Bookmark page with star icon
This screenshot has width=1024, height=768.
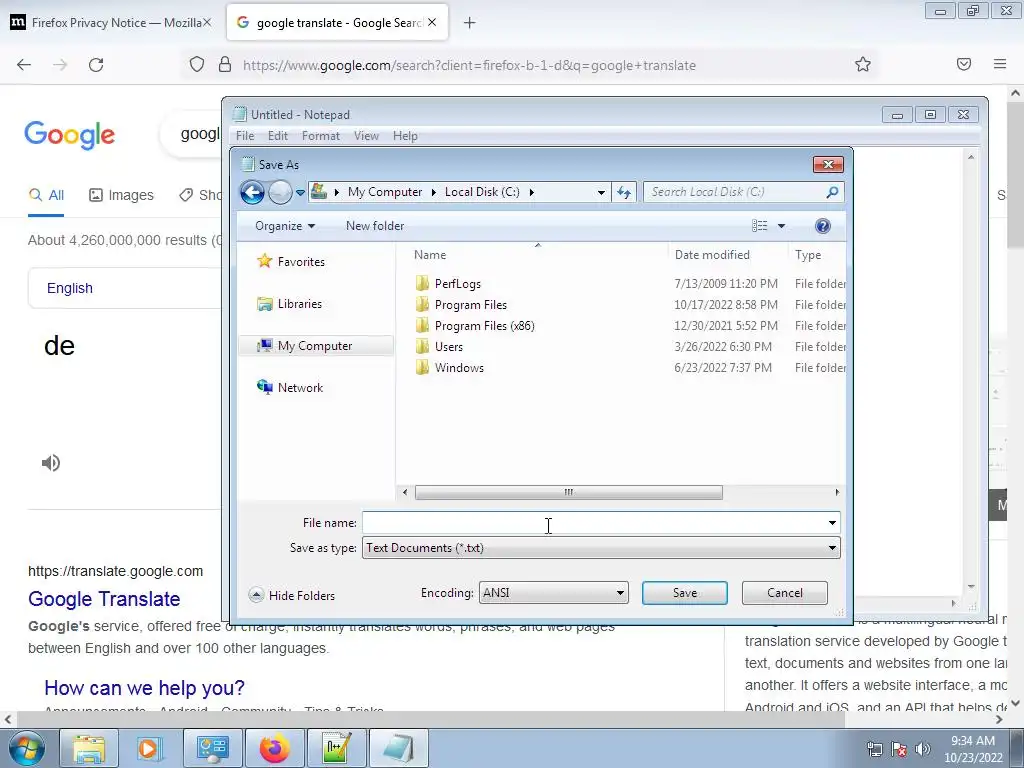click(x=863, y=64)
